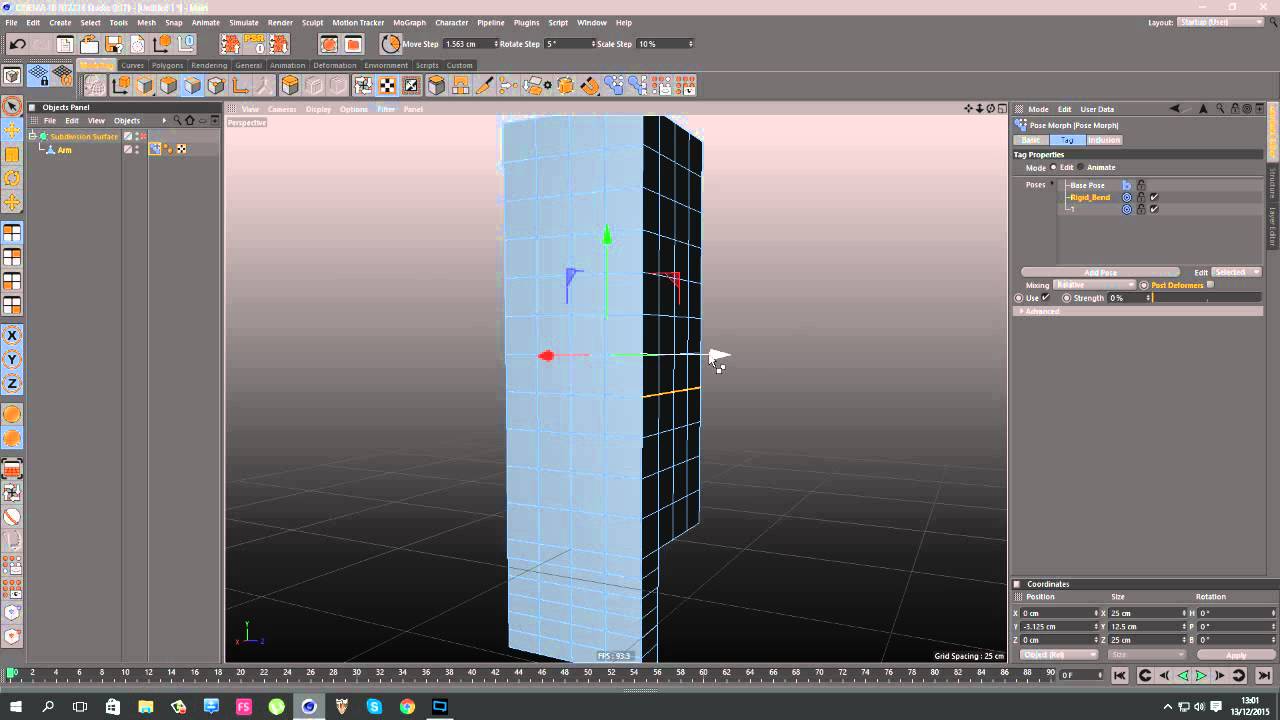
Task: Toggle the Use checkbox
Action: point(1046,298)
